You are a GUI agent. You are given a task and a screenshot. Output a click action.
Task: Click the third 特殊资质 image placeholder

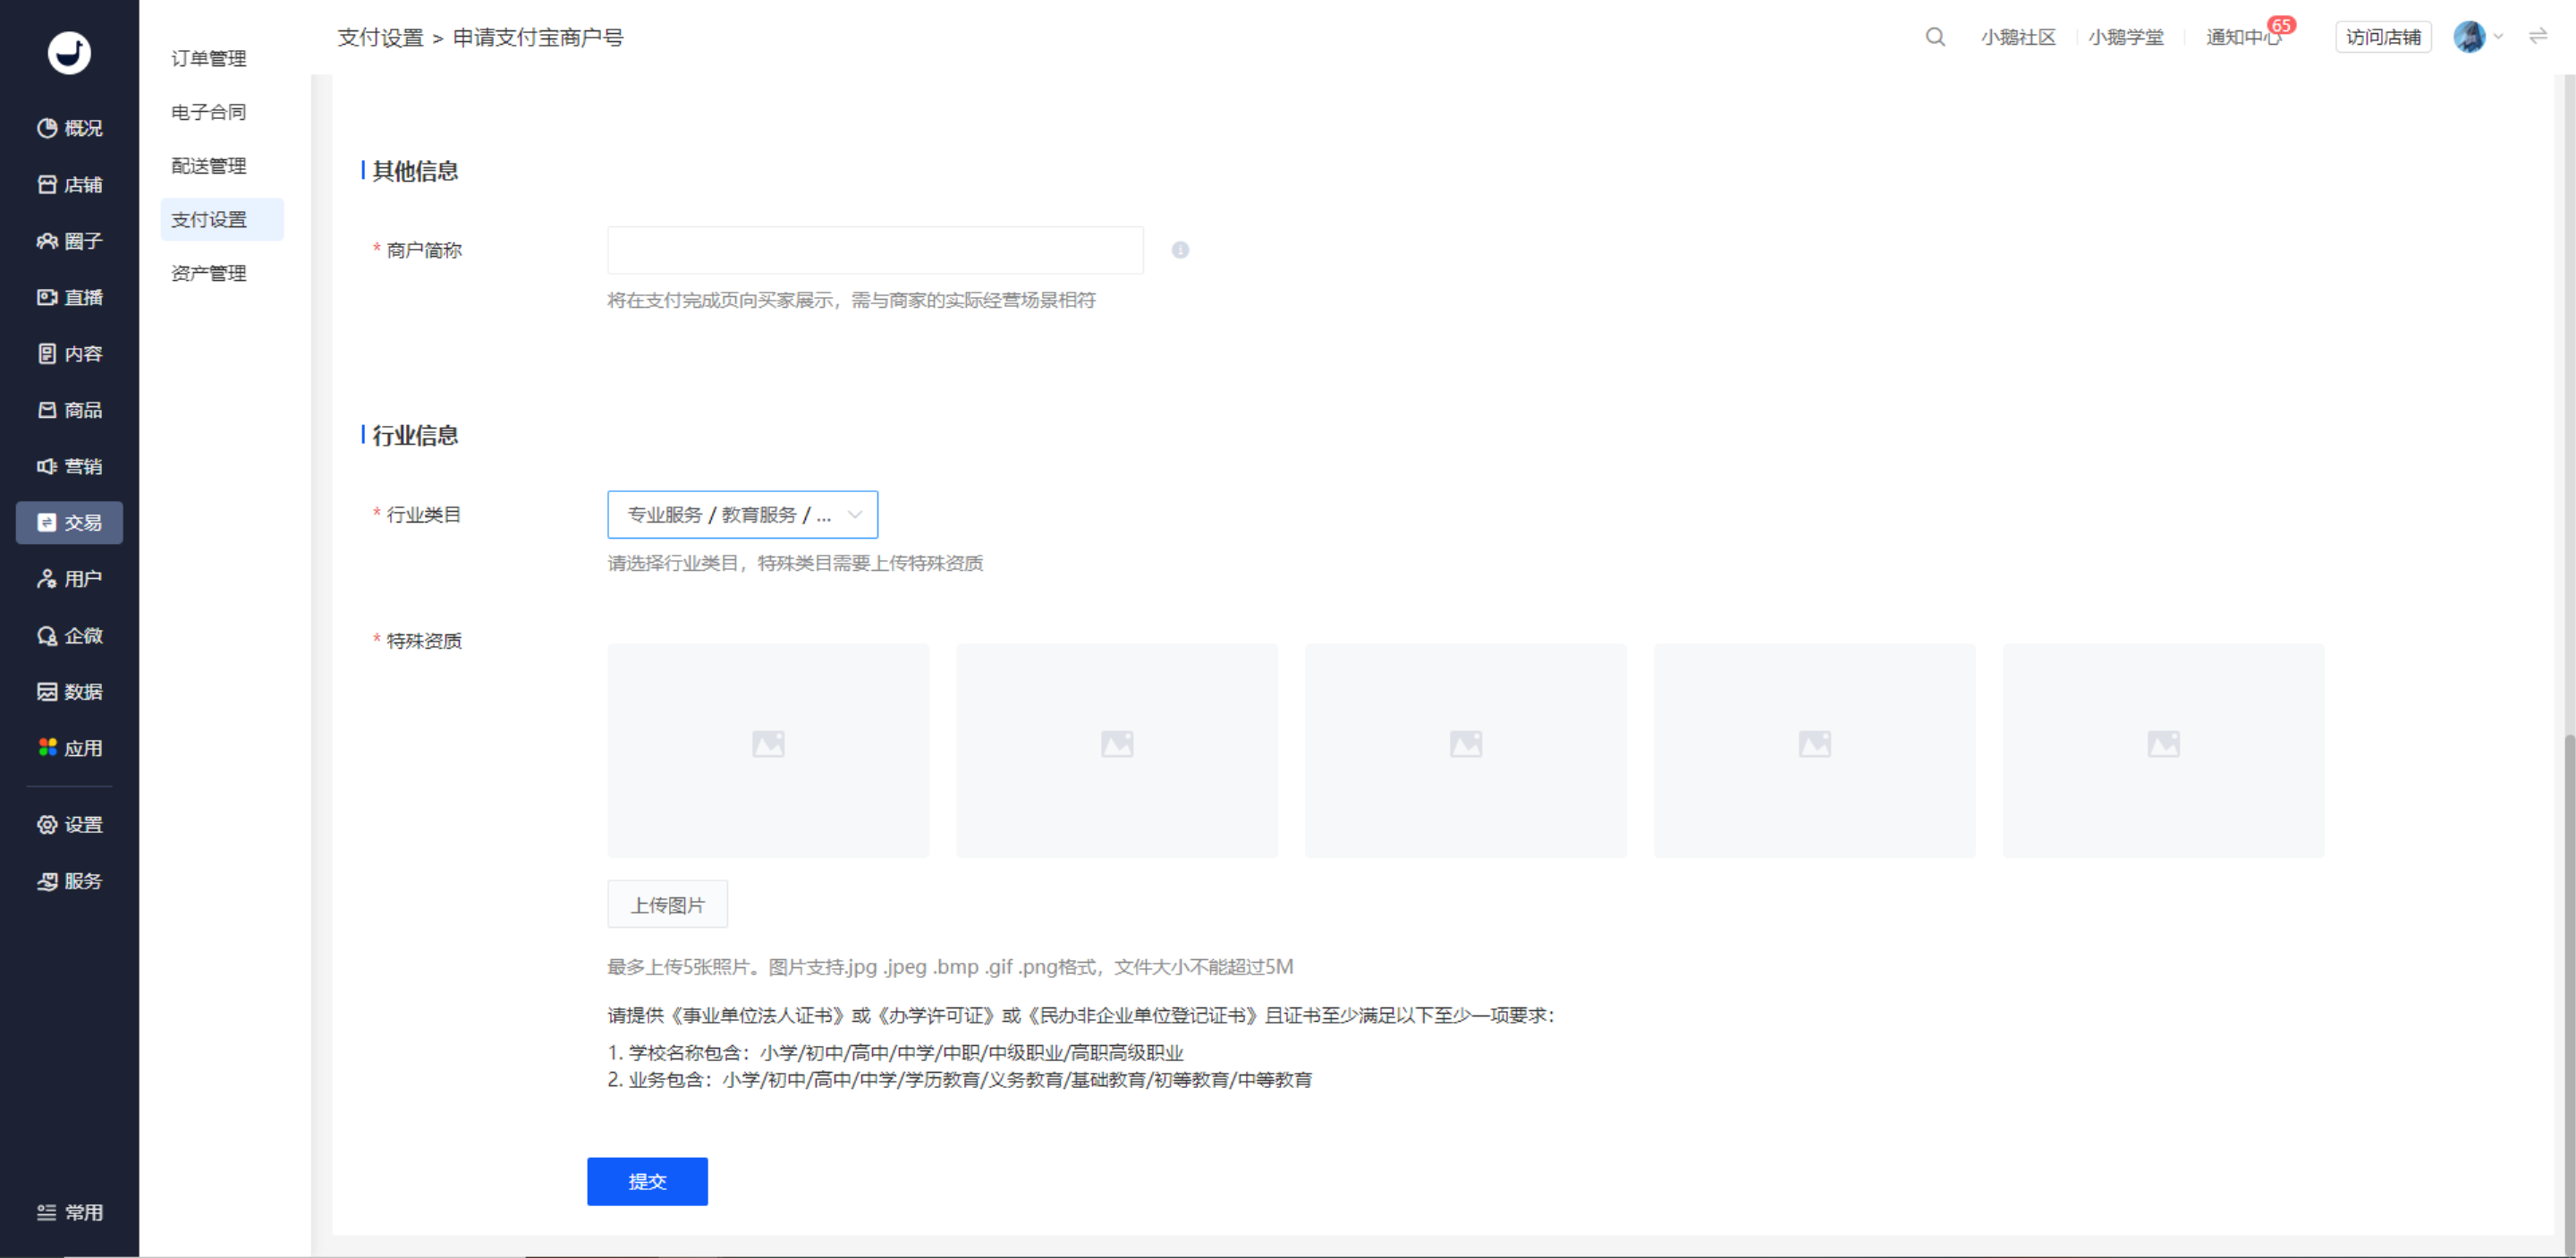[1466, 750]
